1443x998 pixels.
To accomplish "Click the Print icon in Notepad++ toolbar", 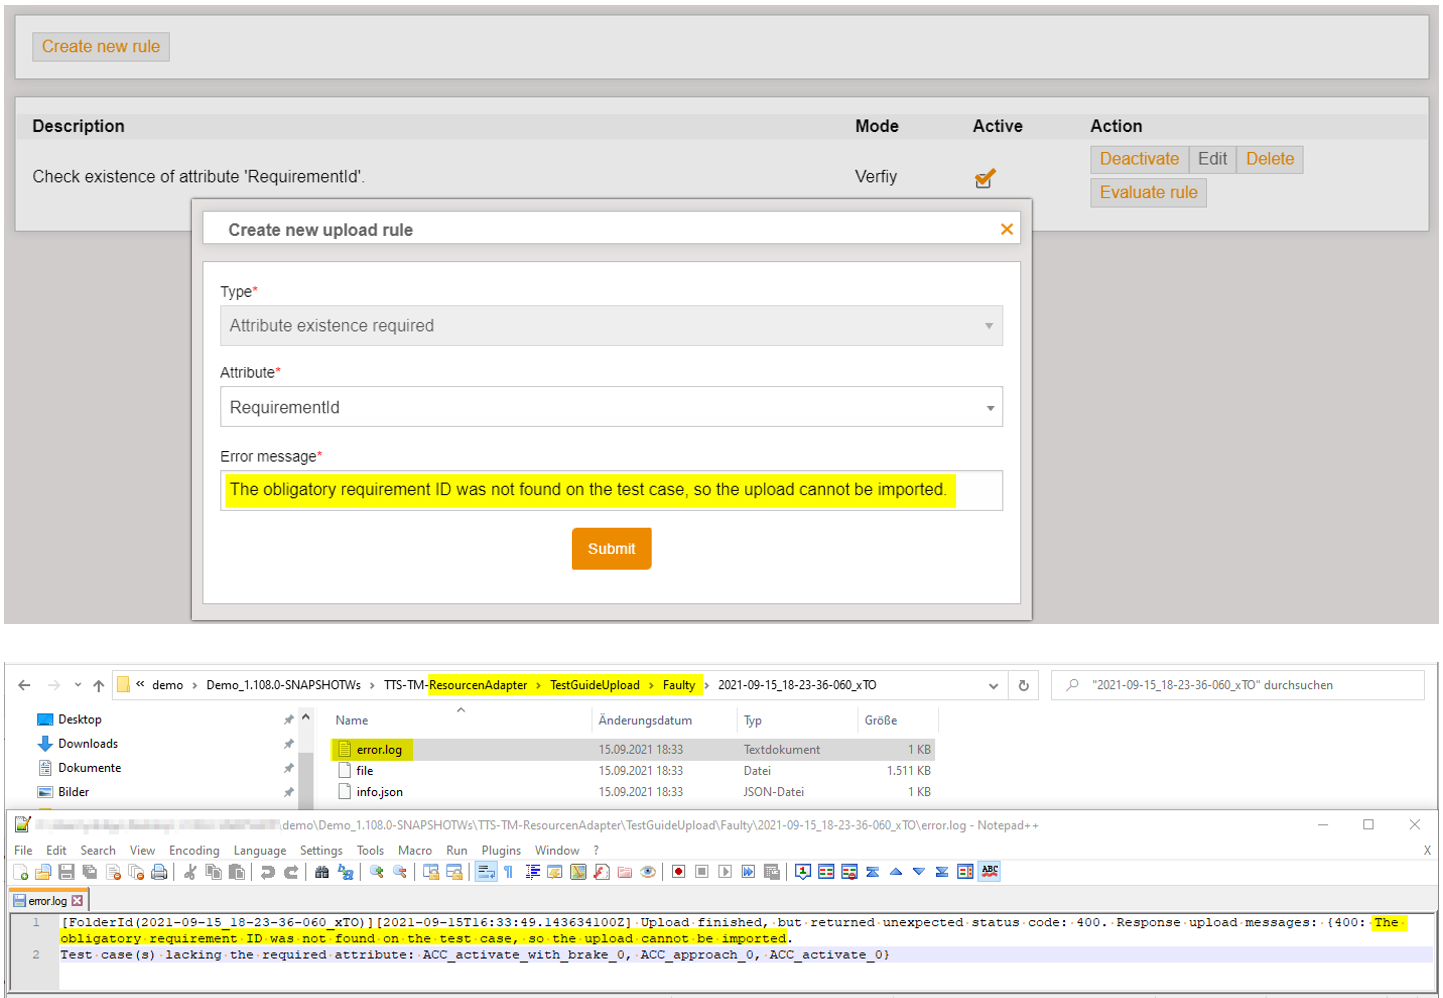I will 159,872.
